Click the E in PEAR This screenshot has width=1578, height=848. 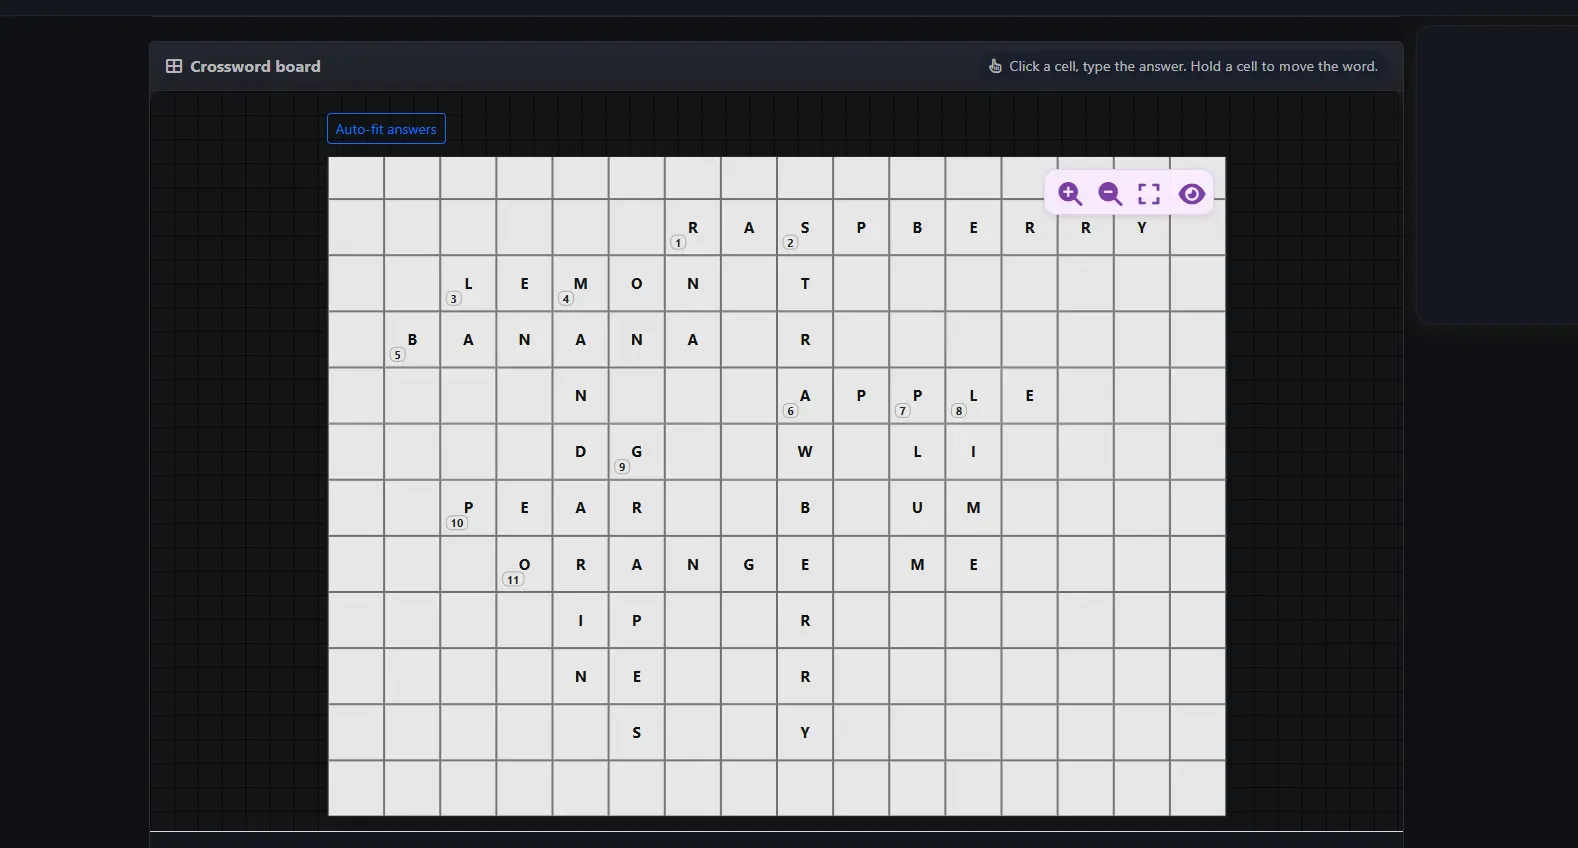pos(524,507)
